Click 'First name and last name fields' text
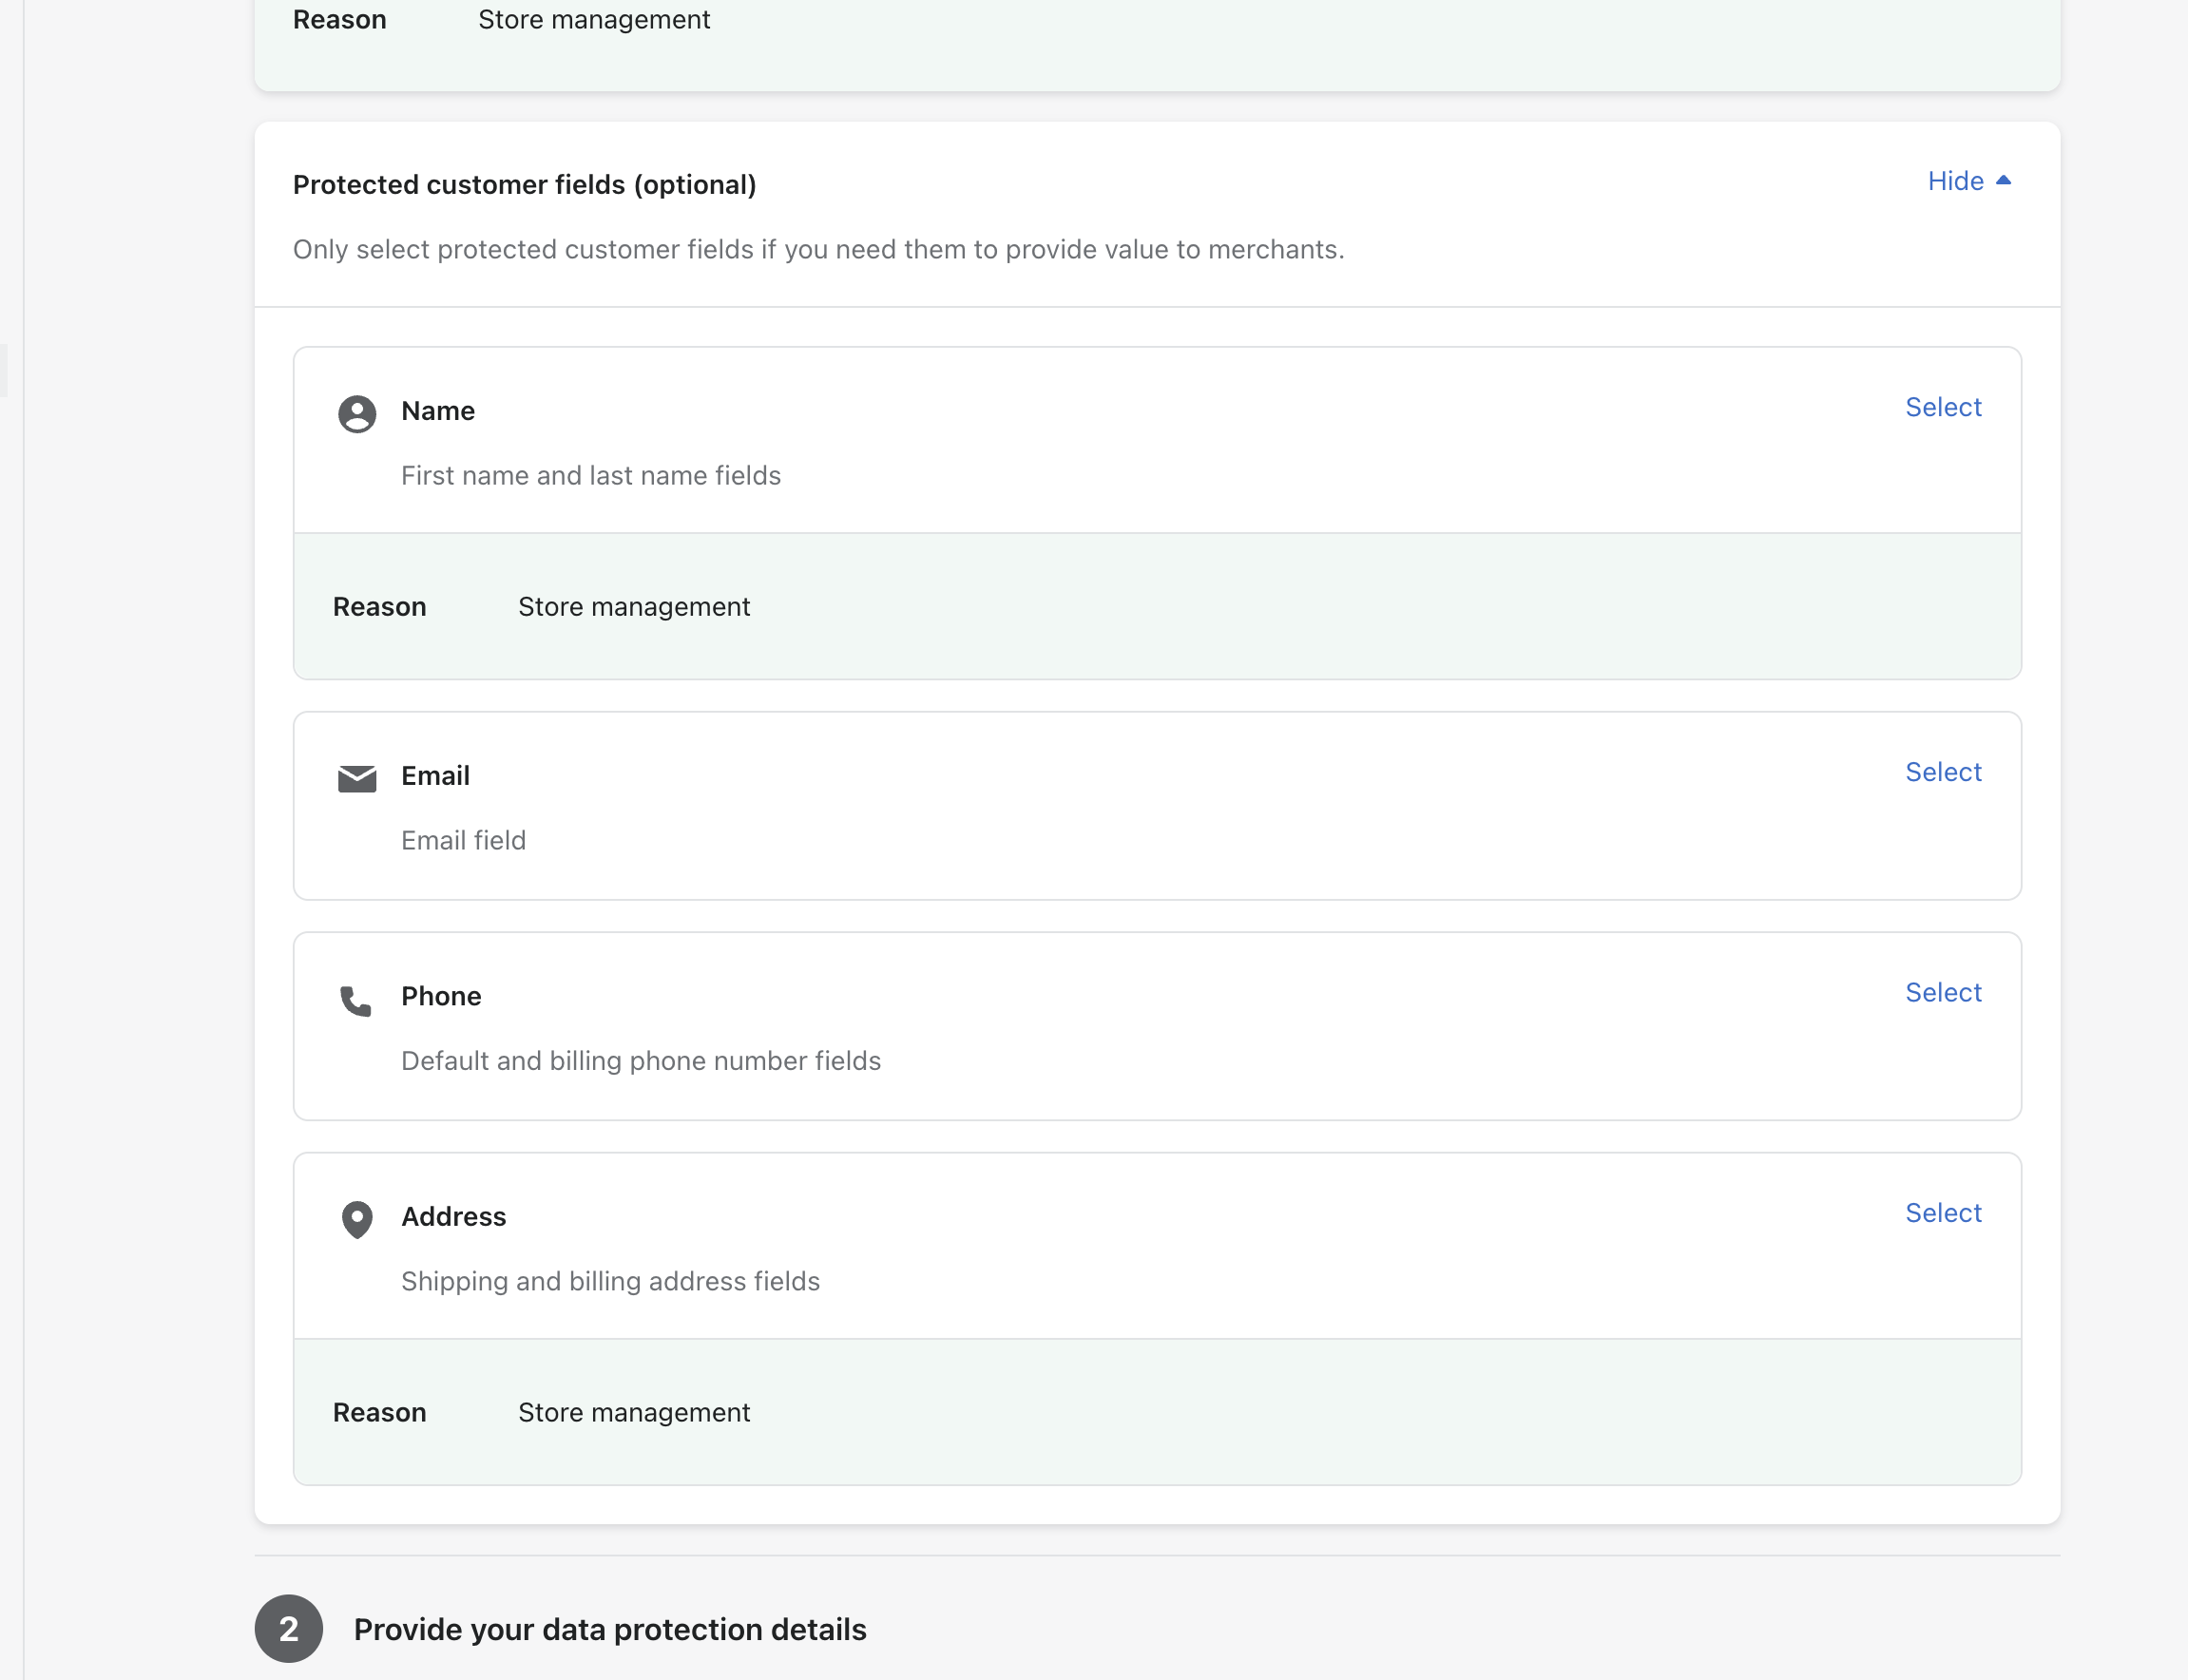Viewport: 2188px width, 1680px height. (591, 475)
